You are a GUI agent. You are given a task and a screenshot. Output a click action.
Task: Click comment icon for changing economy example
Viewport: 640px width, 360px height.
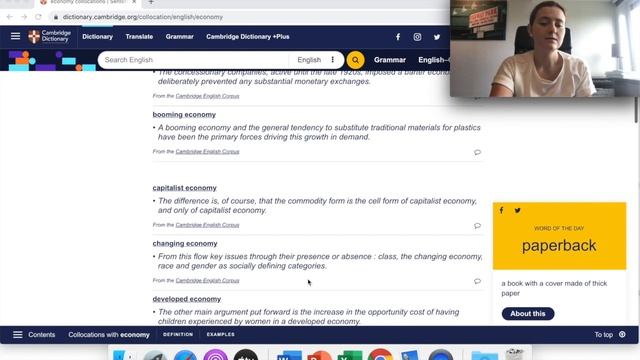477,281
